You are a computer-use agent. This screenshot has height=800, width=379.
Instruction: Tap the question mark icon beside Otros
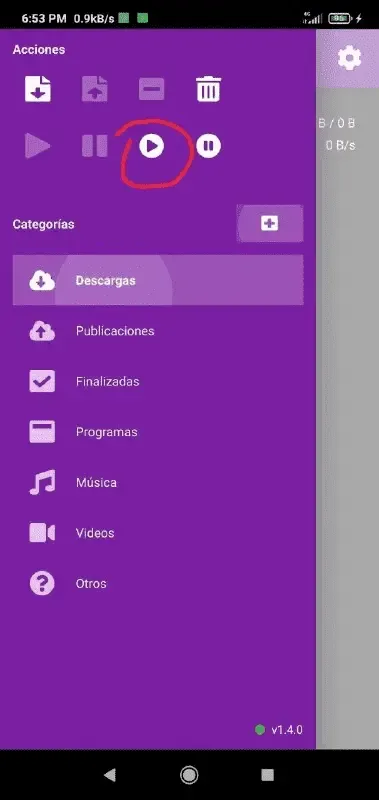click(x=42, y=584)
